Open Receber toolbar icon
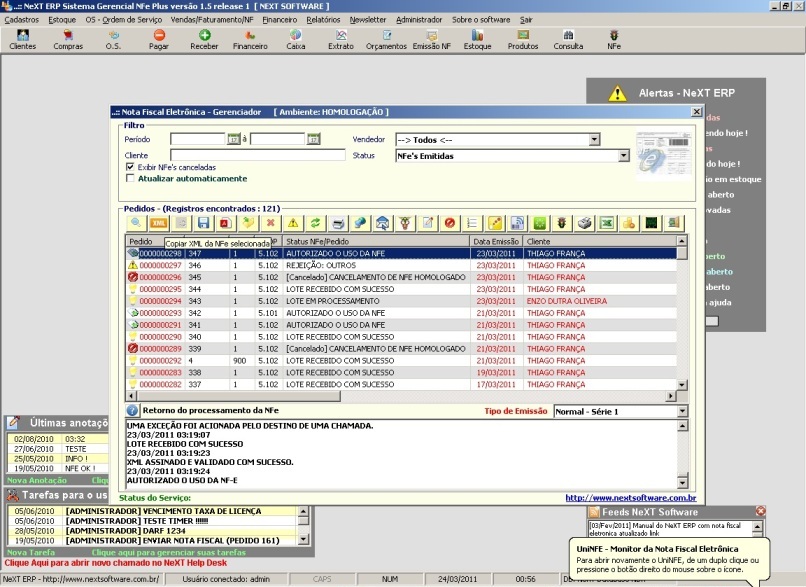Image resolution: width=806 pixels, height=587 pixels. 204,40
